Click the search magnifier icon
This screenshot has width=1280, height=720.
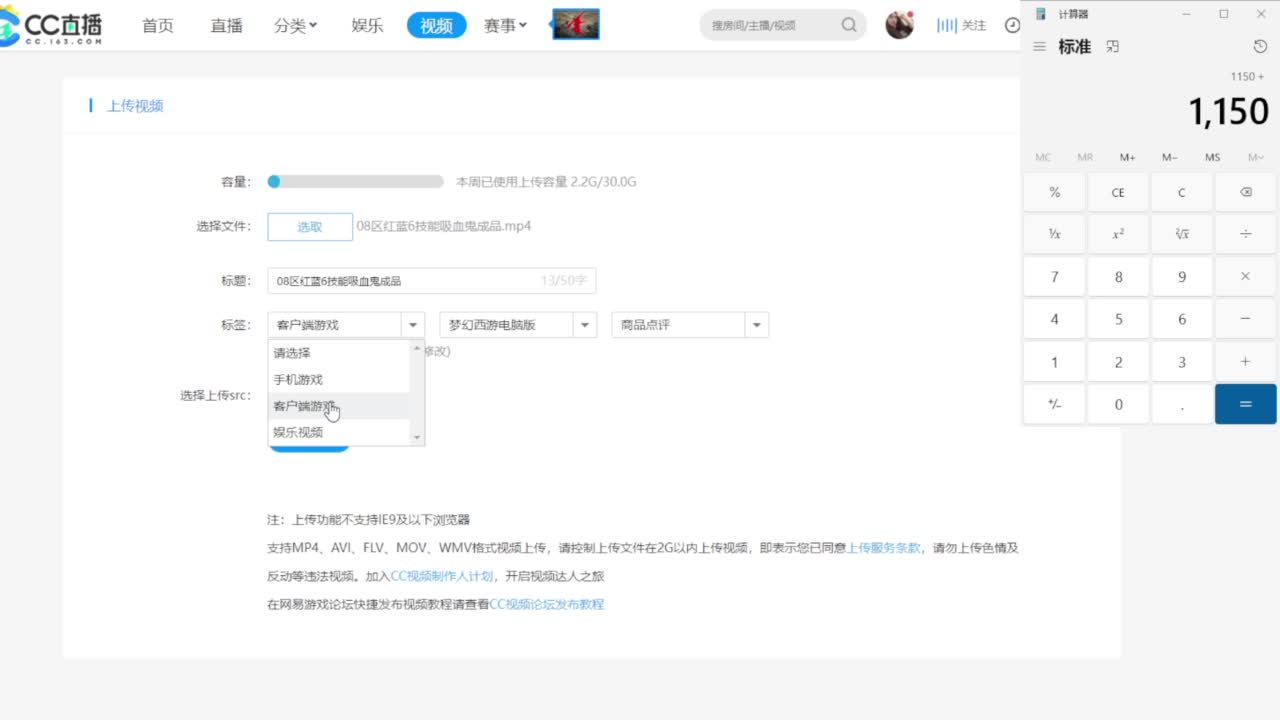coord(849,25)
